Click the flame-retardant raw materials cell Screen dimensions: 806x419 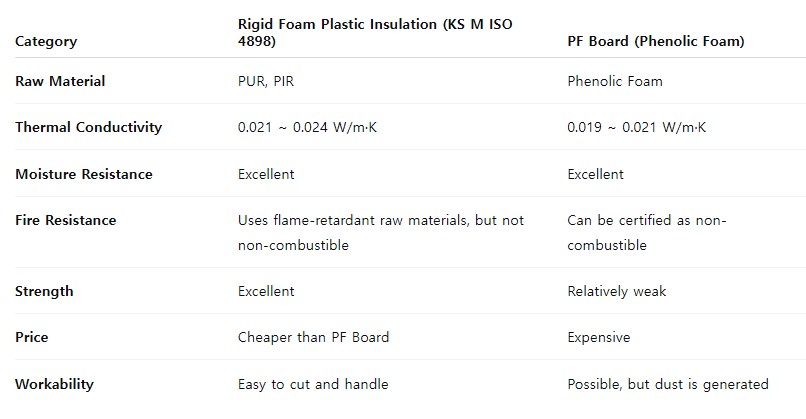(x=380, y=232)
